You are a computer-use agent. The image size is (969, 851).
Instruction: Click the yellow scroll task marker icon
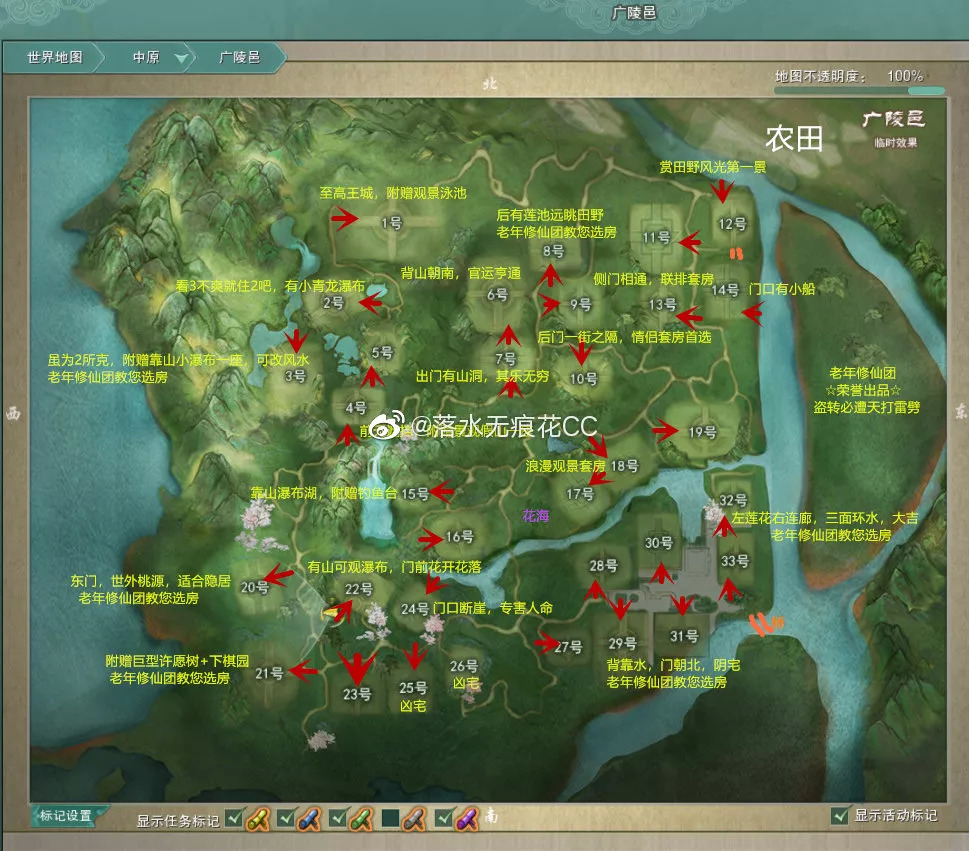[x=258, y=819]
